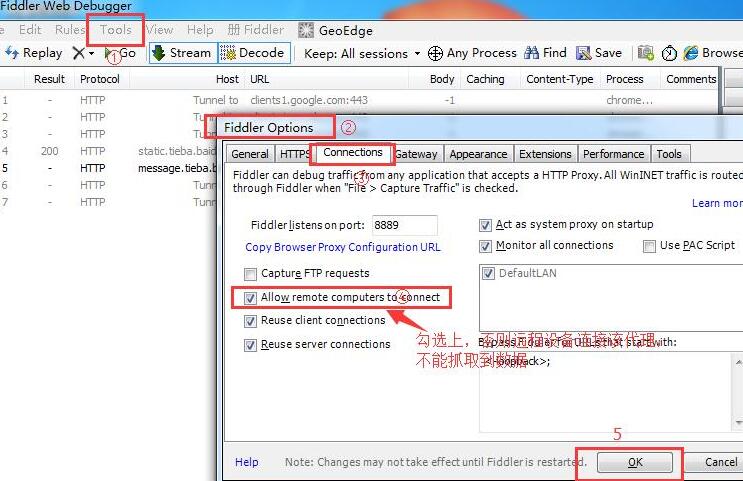Screen dimensions: 743x481
Task: Toggle the DefaultLAN checkbox
Action: coord(488,273)
